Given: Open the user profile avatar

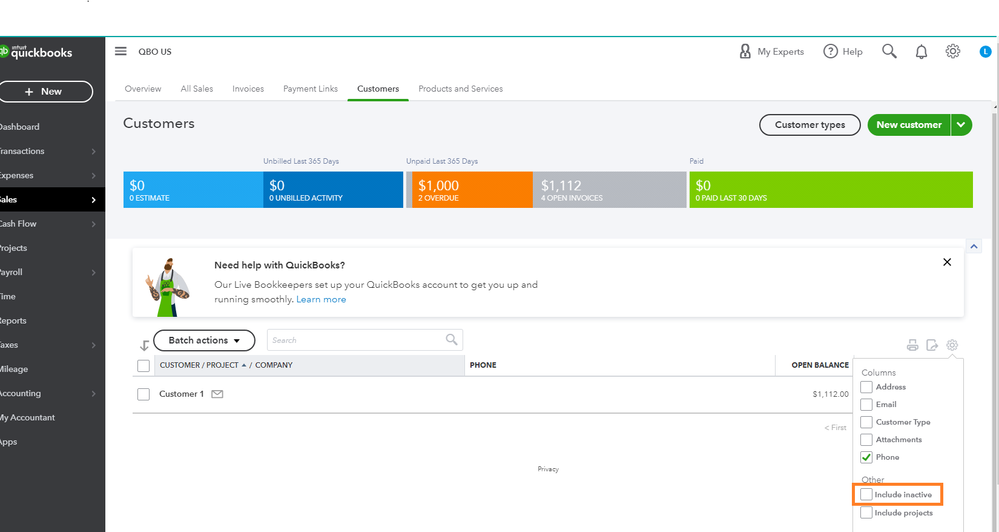Looking at the screenshot, I should tap(985, 52).
